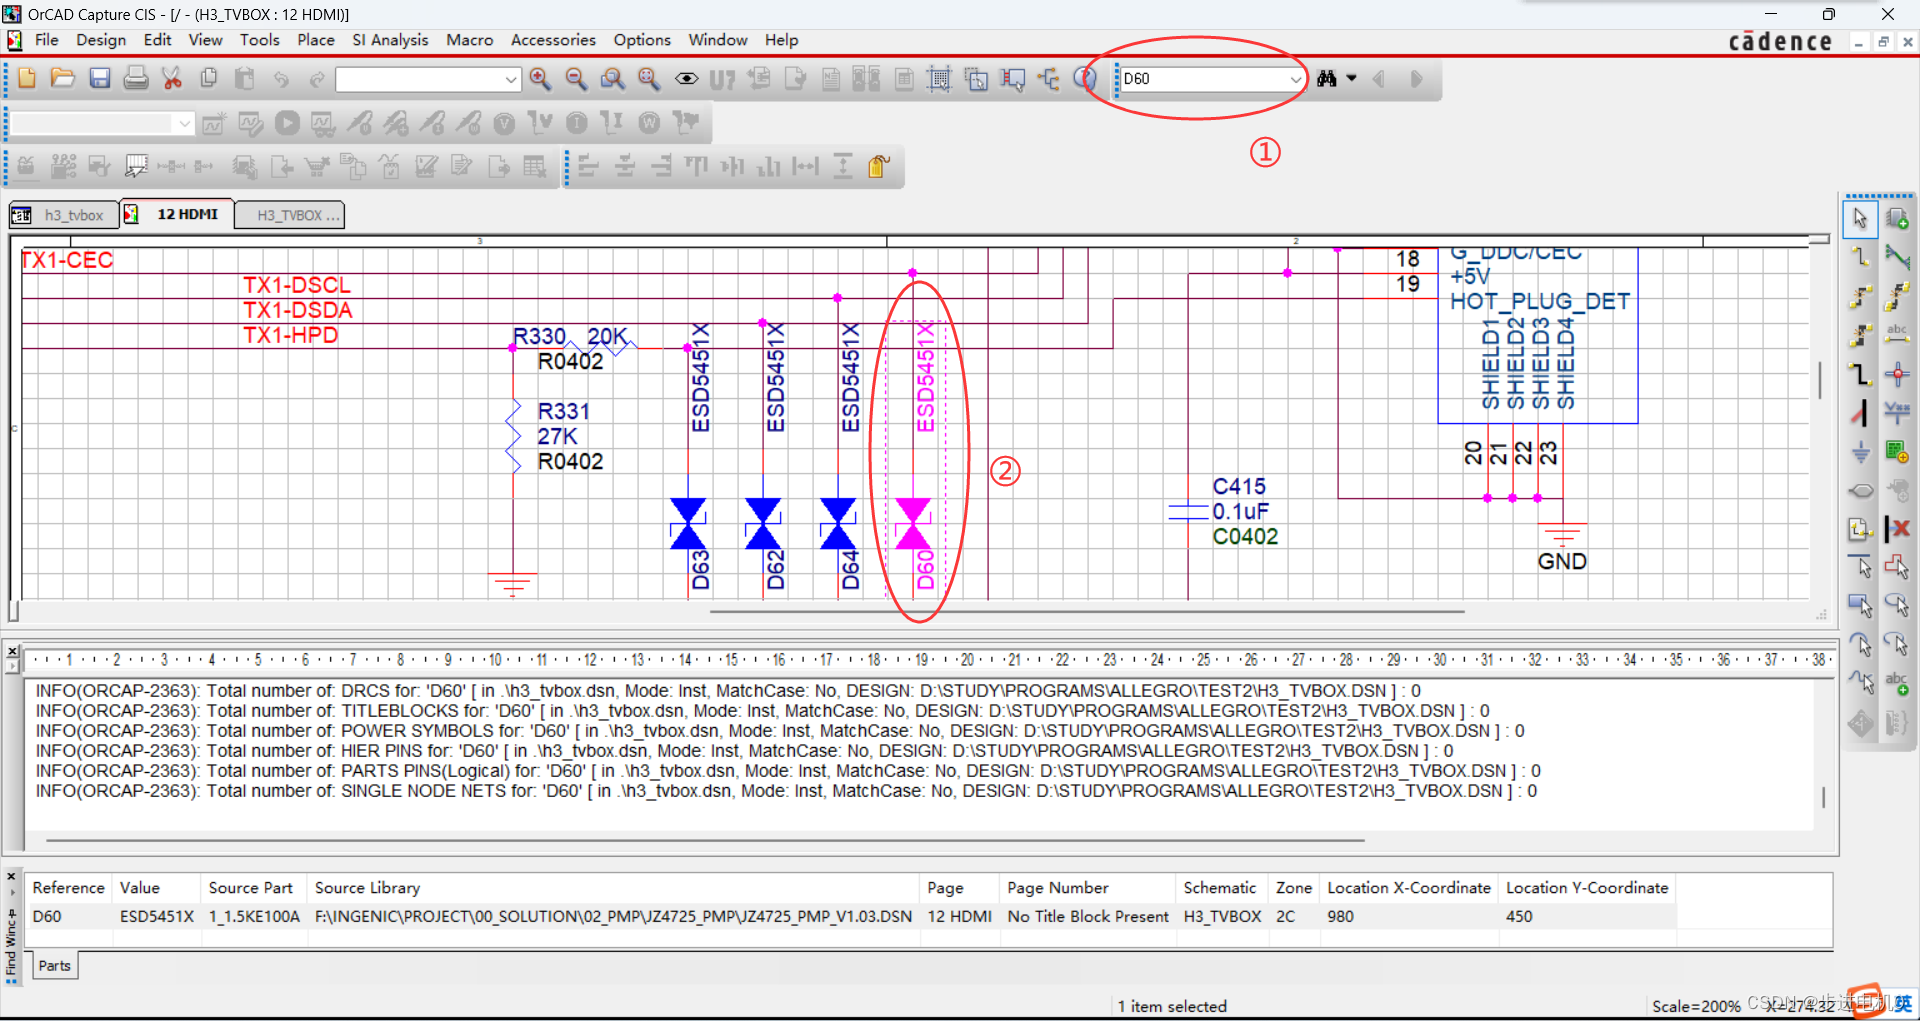Screen dimensions: 1920x1021
Task: Expand the simulation profile combo box
Action: point(184,123)
